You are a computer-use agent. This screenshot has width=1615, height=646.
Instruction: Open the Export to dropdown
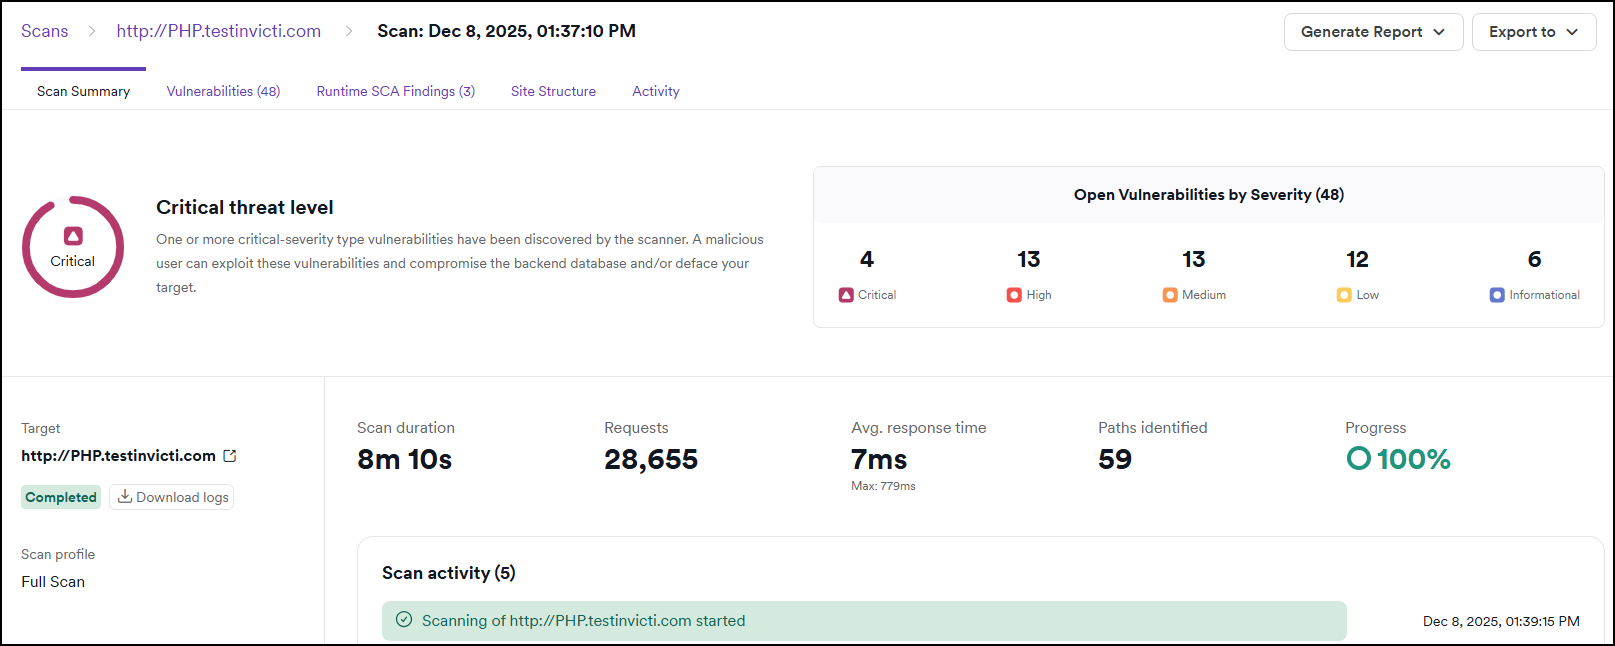[1534, 32]
